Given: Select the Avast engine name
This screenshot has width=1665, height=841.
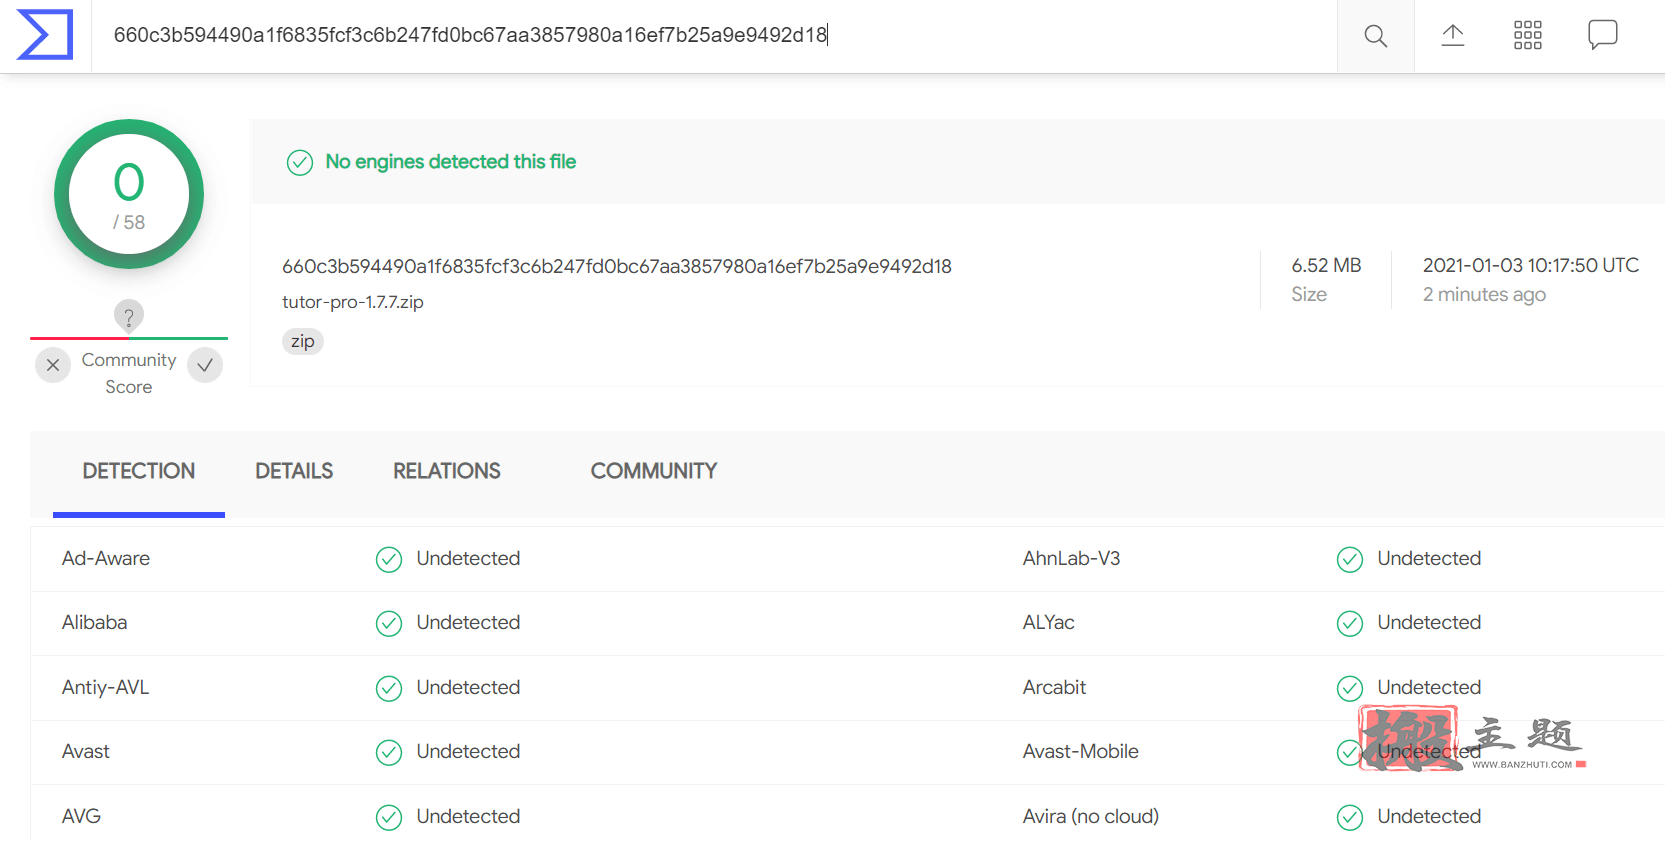Looking at the screenshot, I should click(x=86, y=751).
